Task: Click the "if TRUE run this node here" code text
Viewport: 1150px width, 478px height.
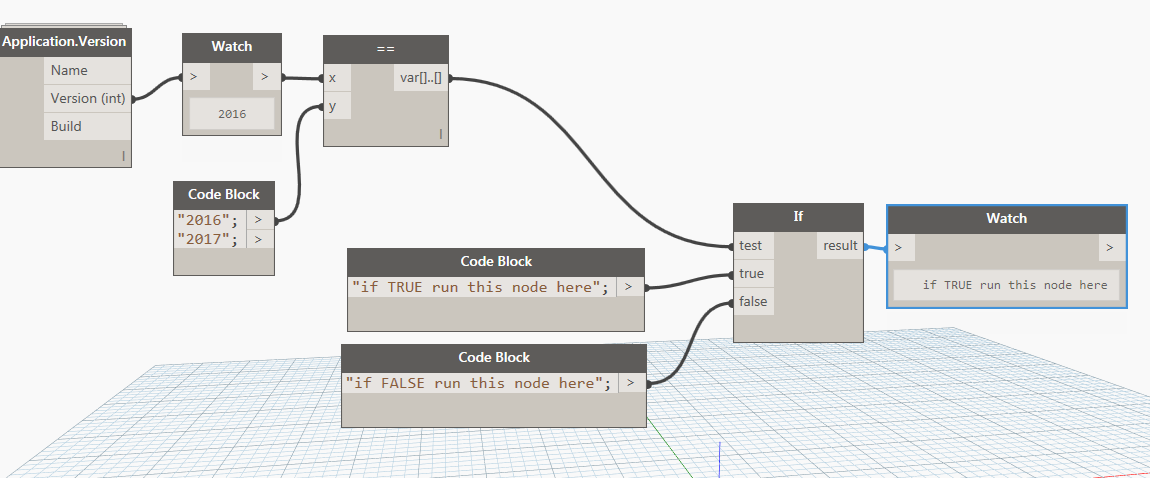Action: pos(481,287)
